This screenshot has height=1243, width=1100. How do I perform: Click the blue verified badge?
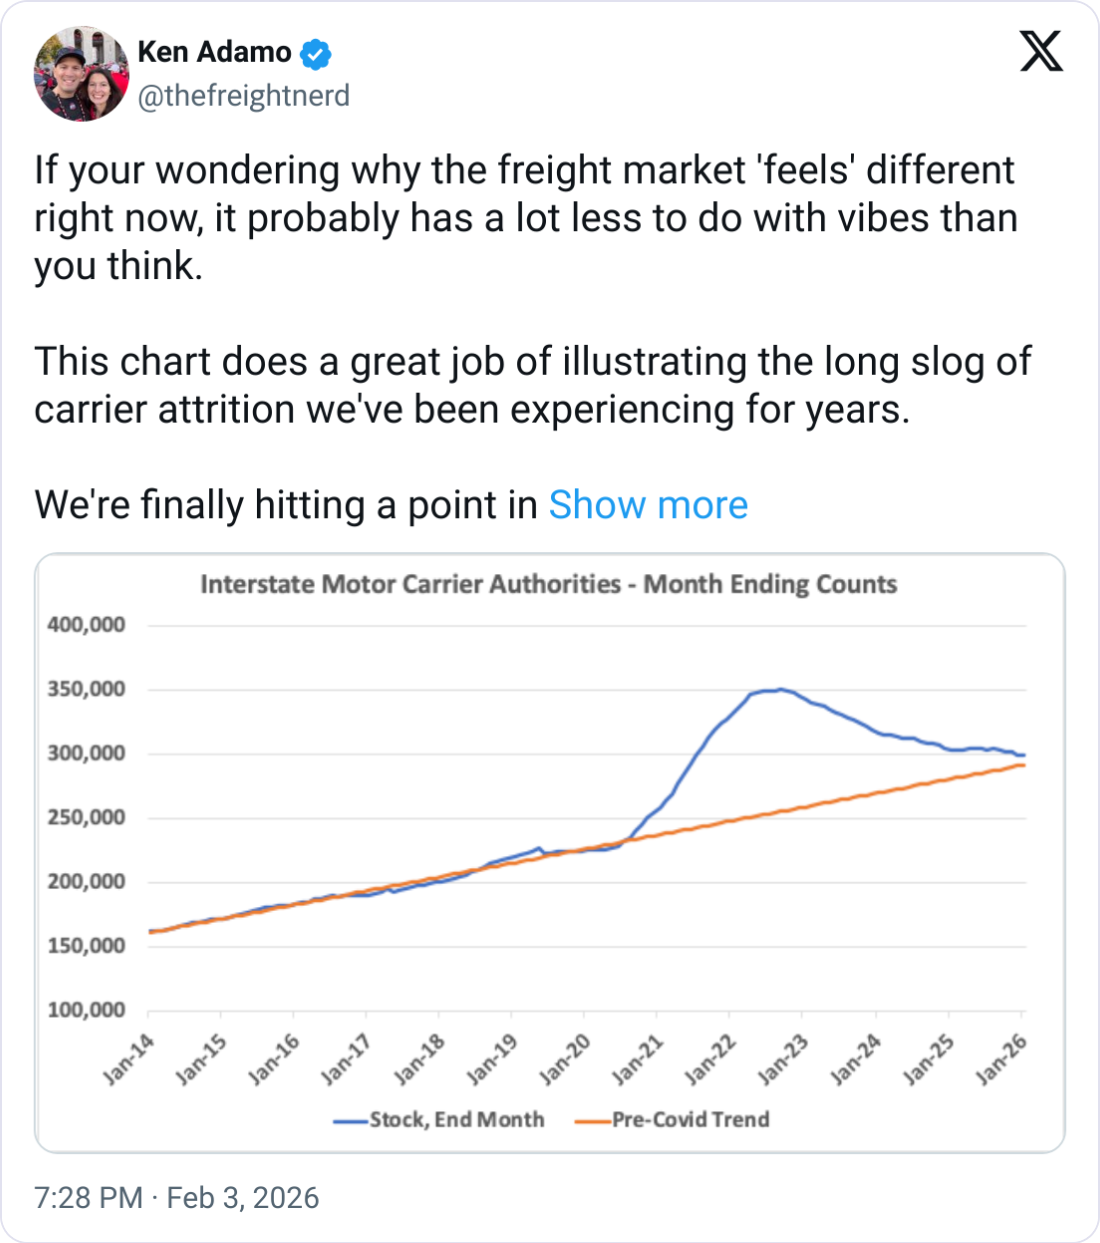coord(316,54)
